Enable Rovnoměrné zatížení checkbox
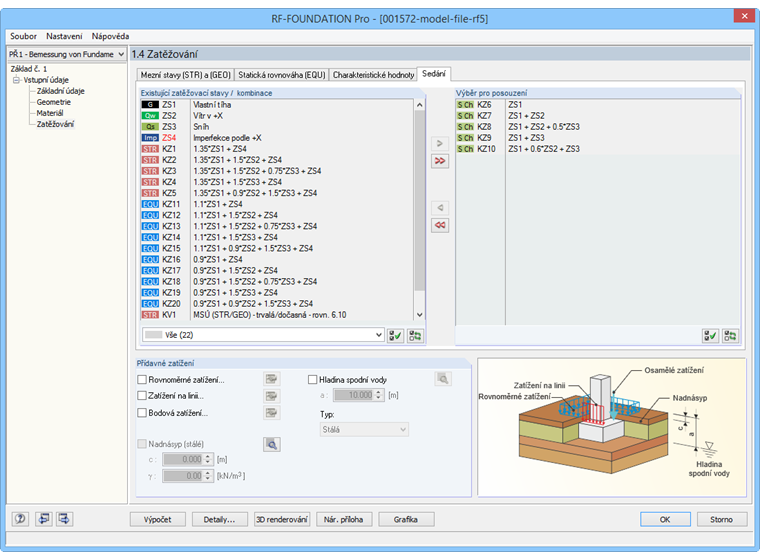 [142, 380]
